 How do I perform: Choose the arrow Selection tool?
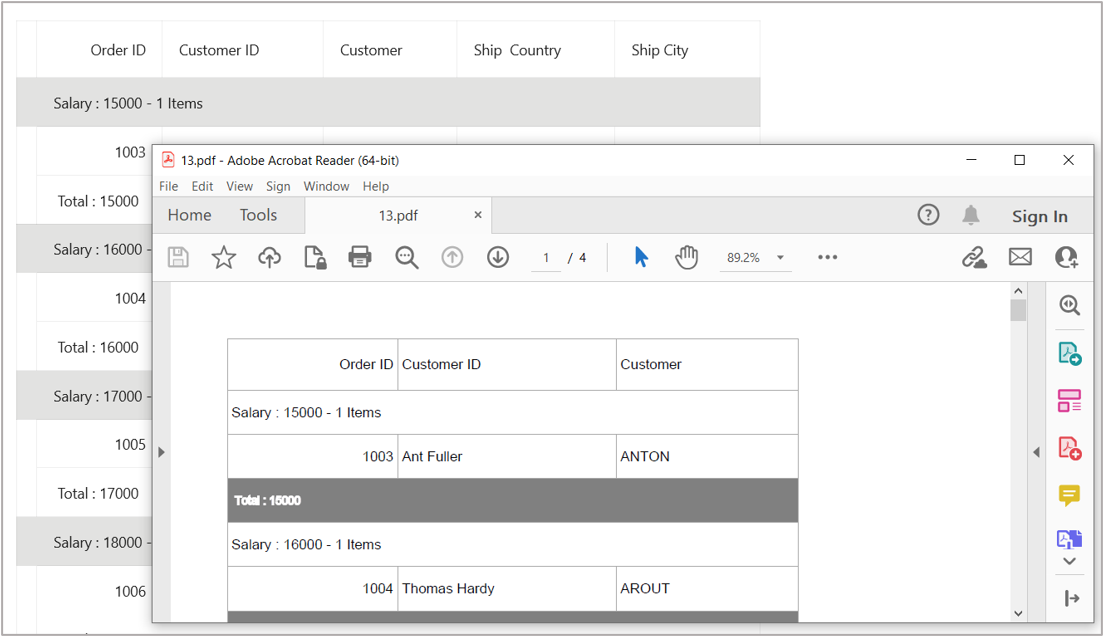641,257
